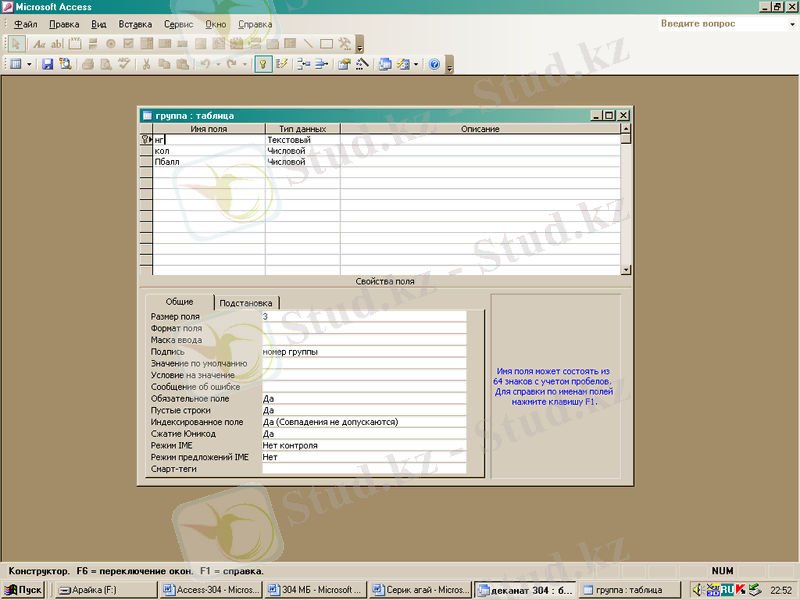Toggle the Primary Key toolbar button
This screenshot has height=600, width=800.
click(263, 64)
